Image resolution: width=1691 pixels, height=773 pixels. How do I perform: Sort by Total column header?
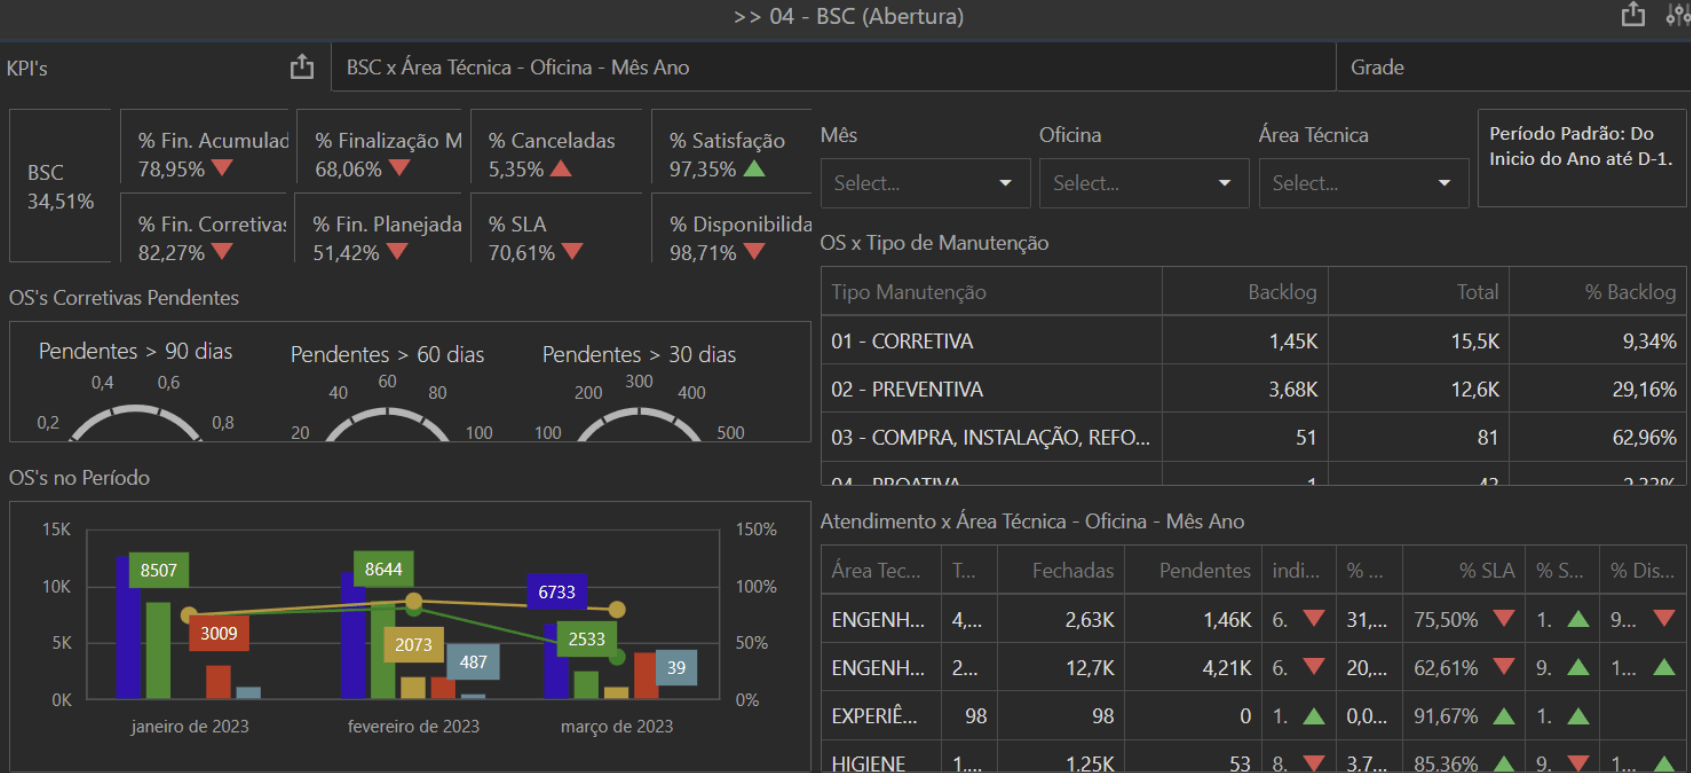1418,292
